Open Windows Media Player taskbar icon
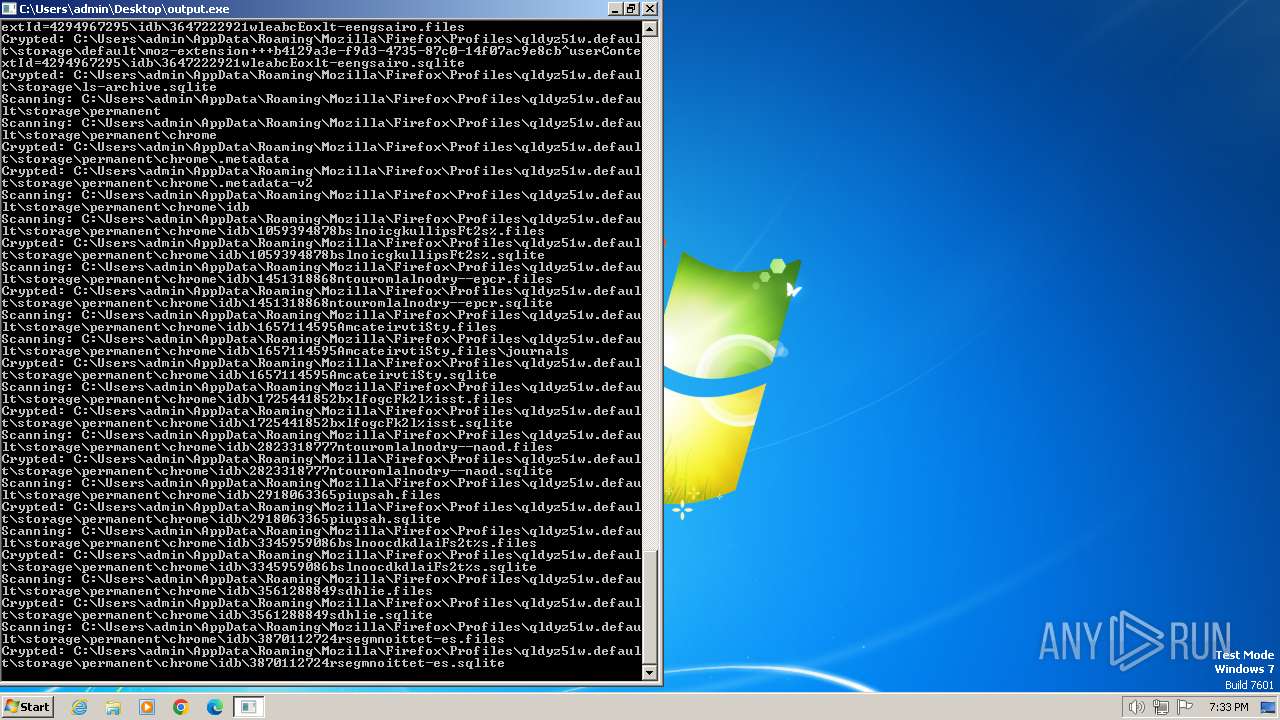This screenshot has height=720, width=1280. pos(147,707)
